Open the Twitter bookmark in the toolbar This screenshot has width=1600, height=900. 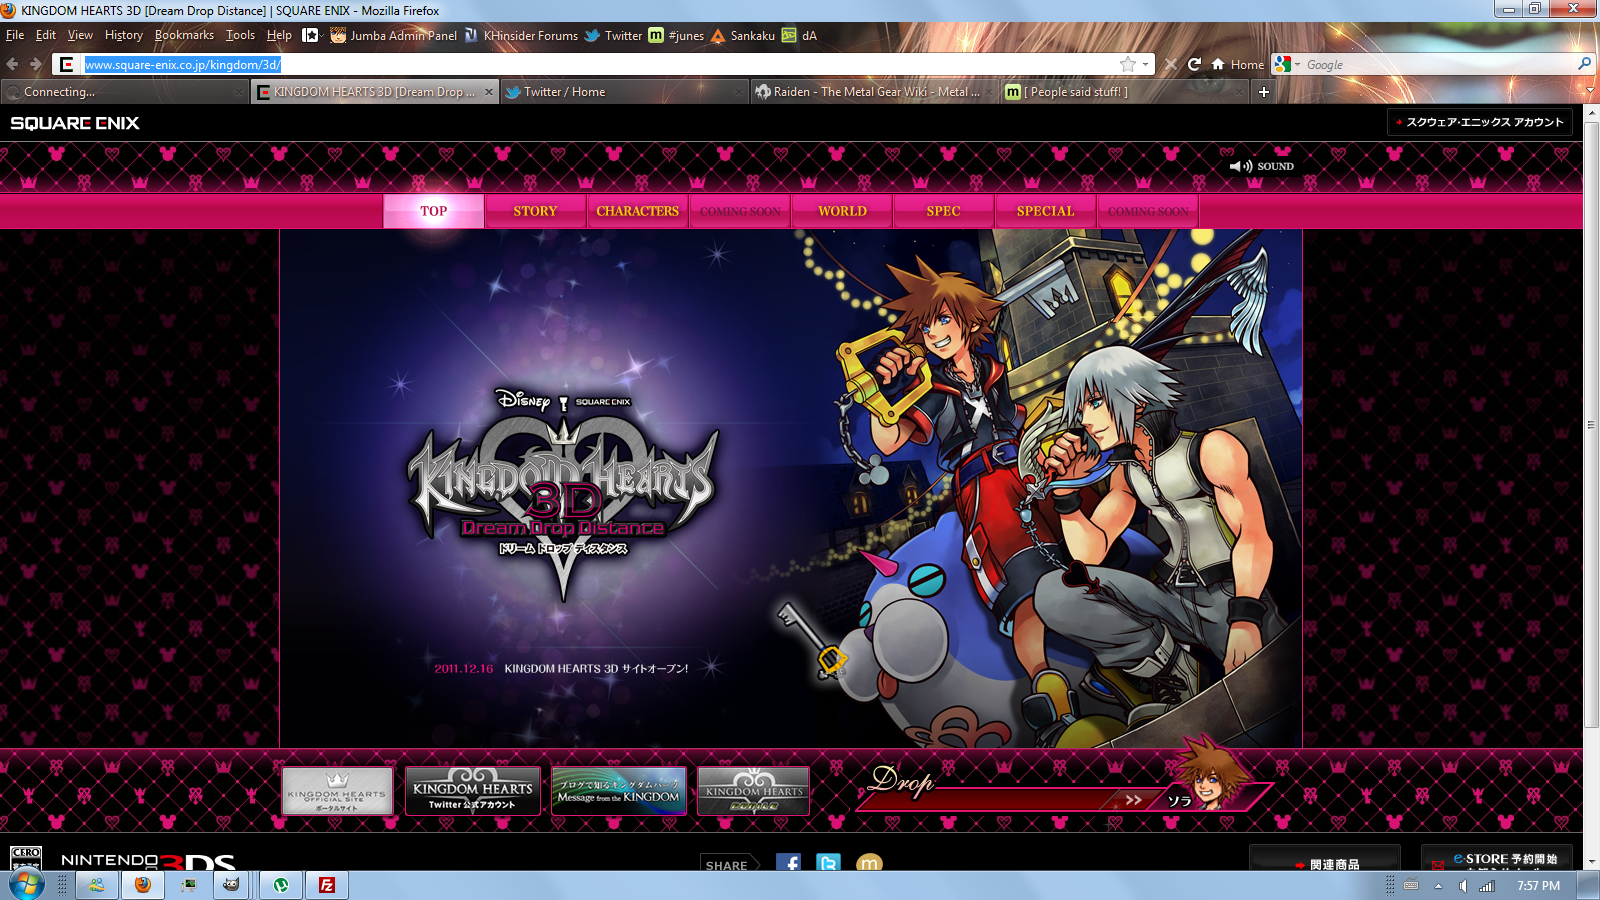614,35
